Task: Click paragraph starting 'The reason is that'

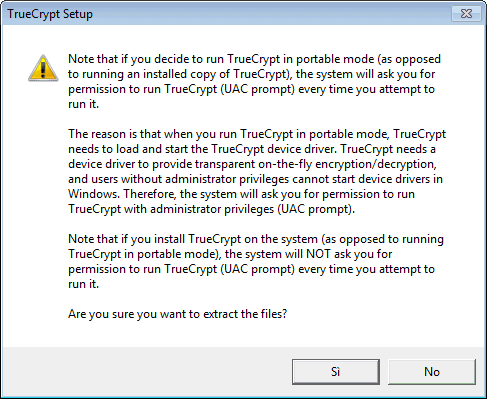Action: (x=257, y=171)
